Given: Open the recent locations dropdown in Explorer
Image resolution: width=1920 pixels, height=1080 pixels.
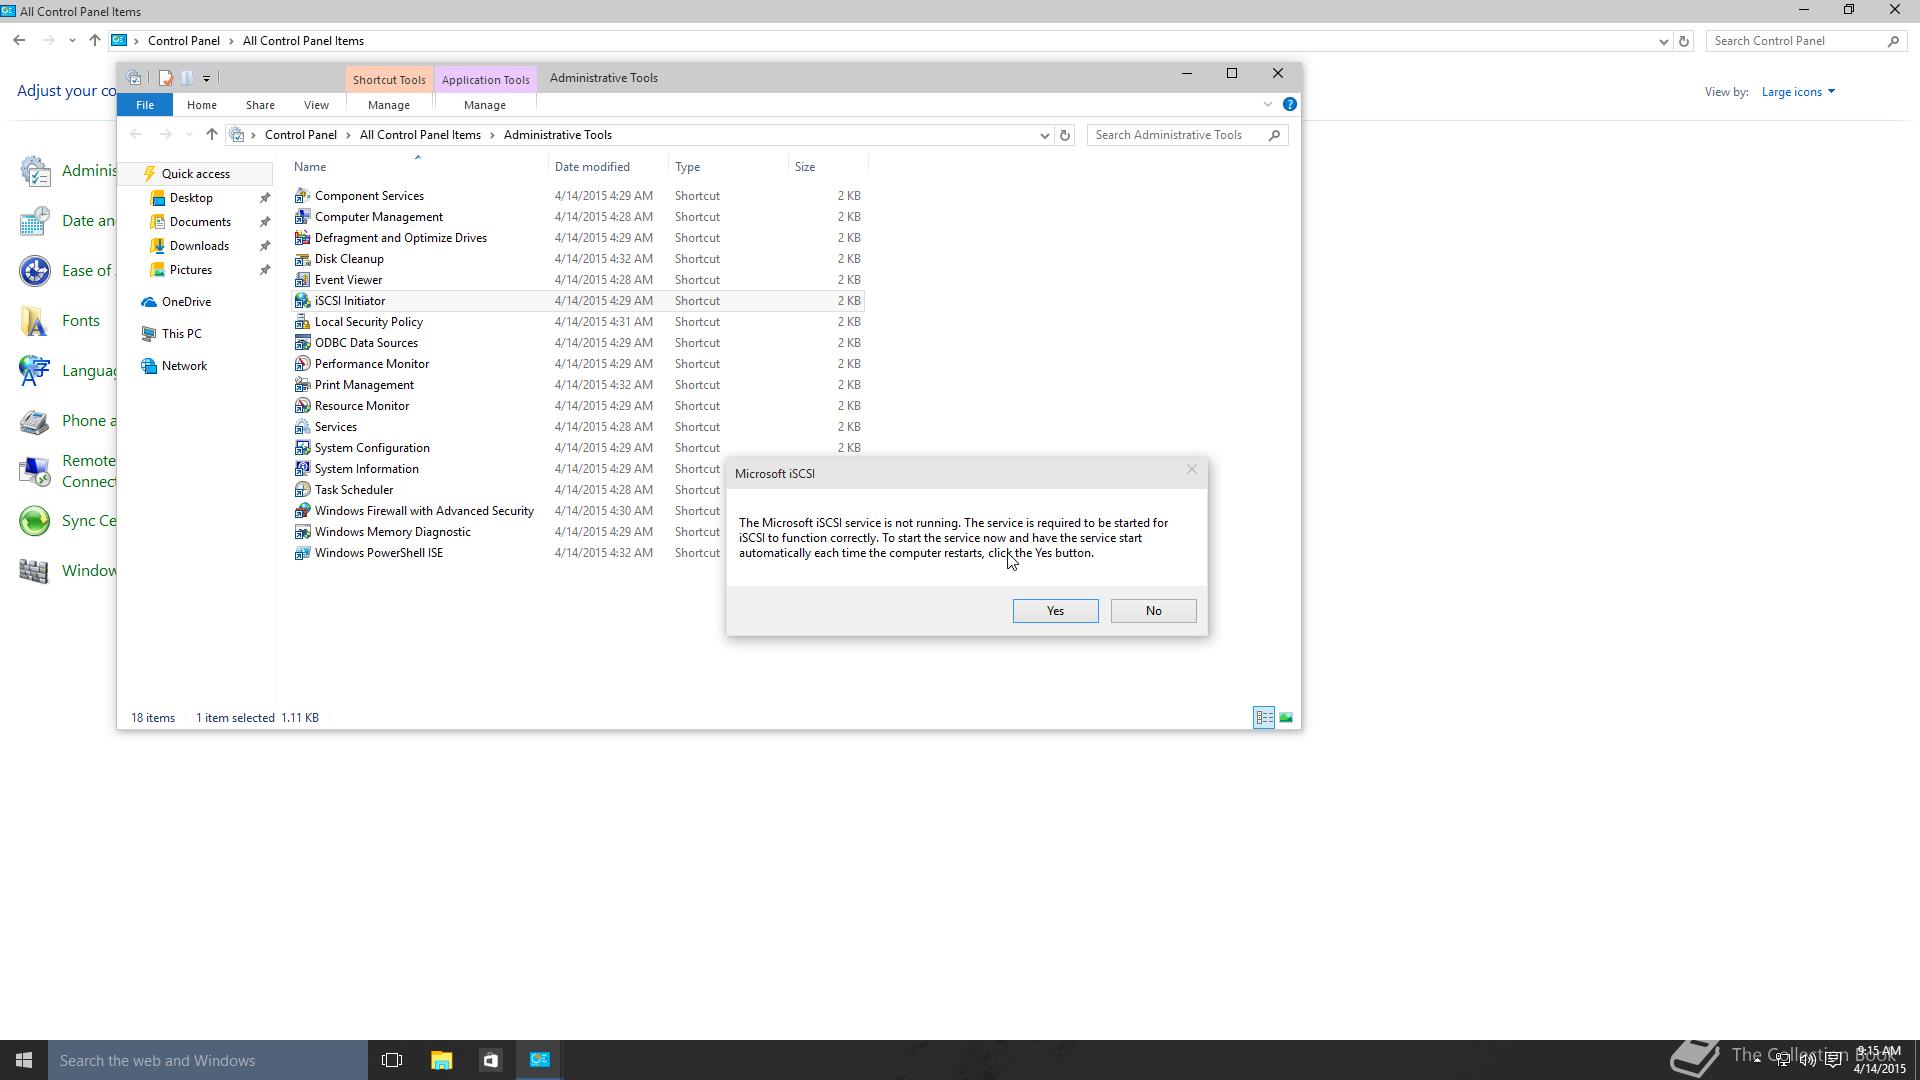Looking at the screenshot, I should tap(188, 135).
